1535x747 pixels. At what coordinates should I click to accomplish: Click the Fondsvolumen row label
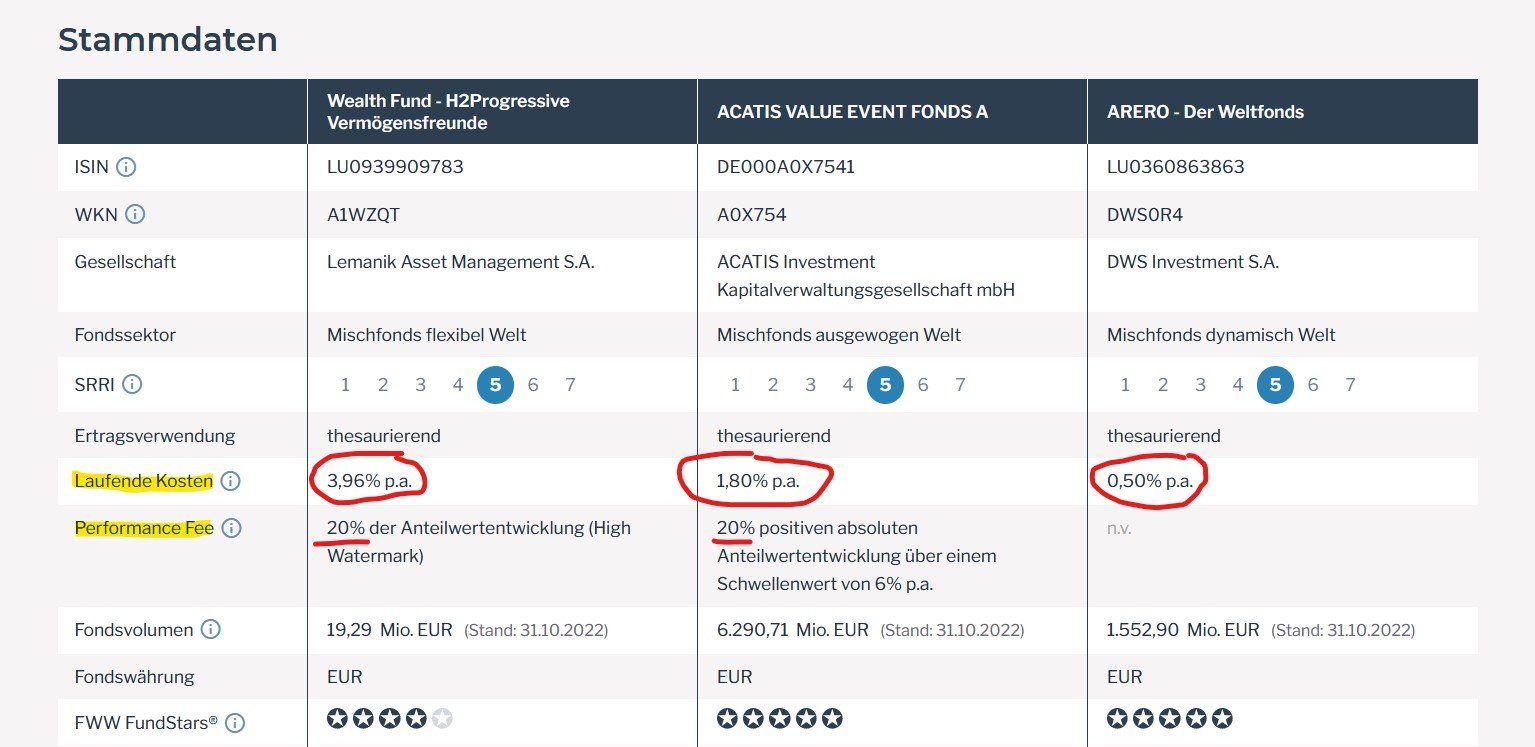click(x=134, y=630)
